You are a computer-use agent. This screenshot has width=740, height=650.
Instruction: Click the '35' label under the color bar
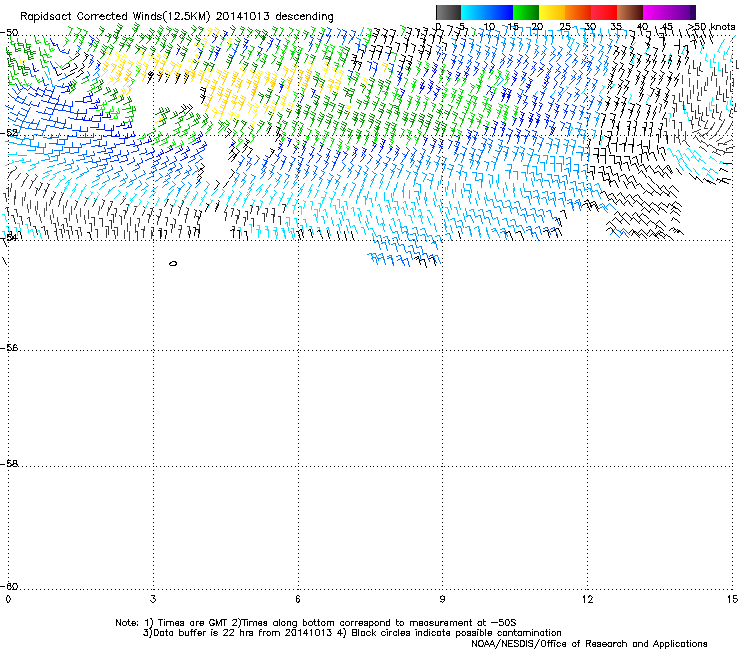616,26
